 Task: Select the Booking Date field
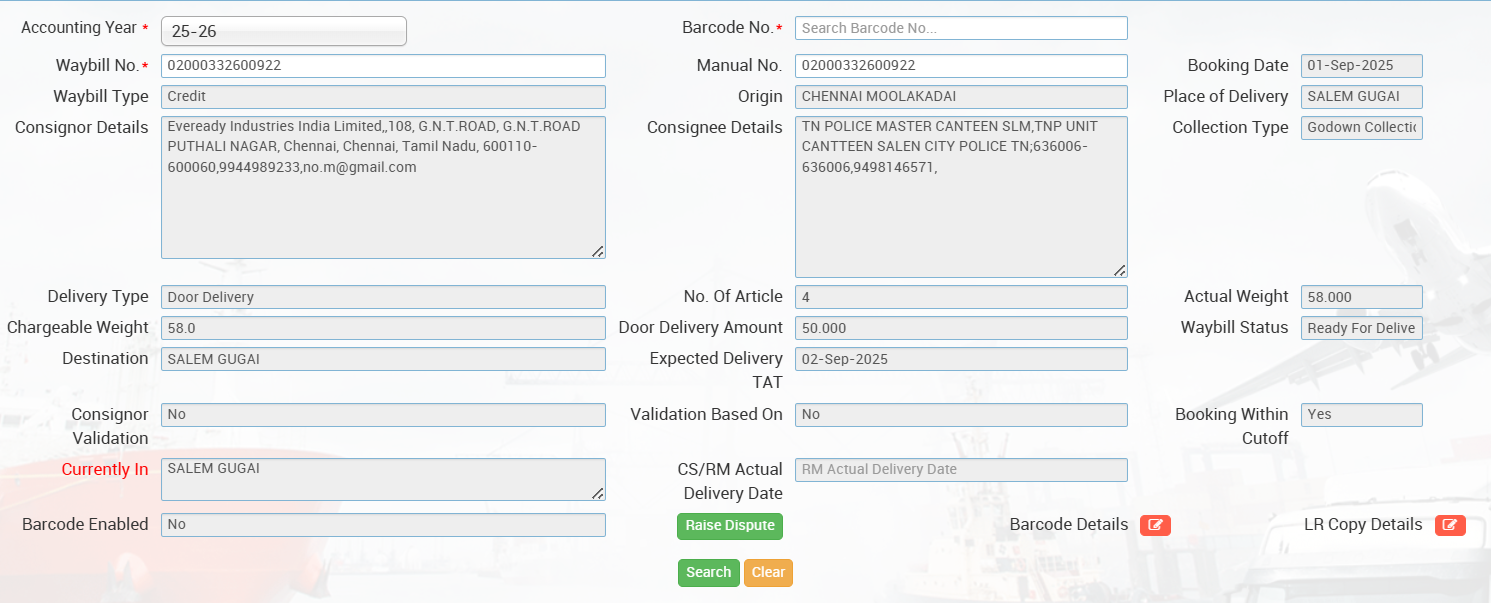point(1361,66)
